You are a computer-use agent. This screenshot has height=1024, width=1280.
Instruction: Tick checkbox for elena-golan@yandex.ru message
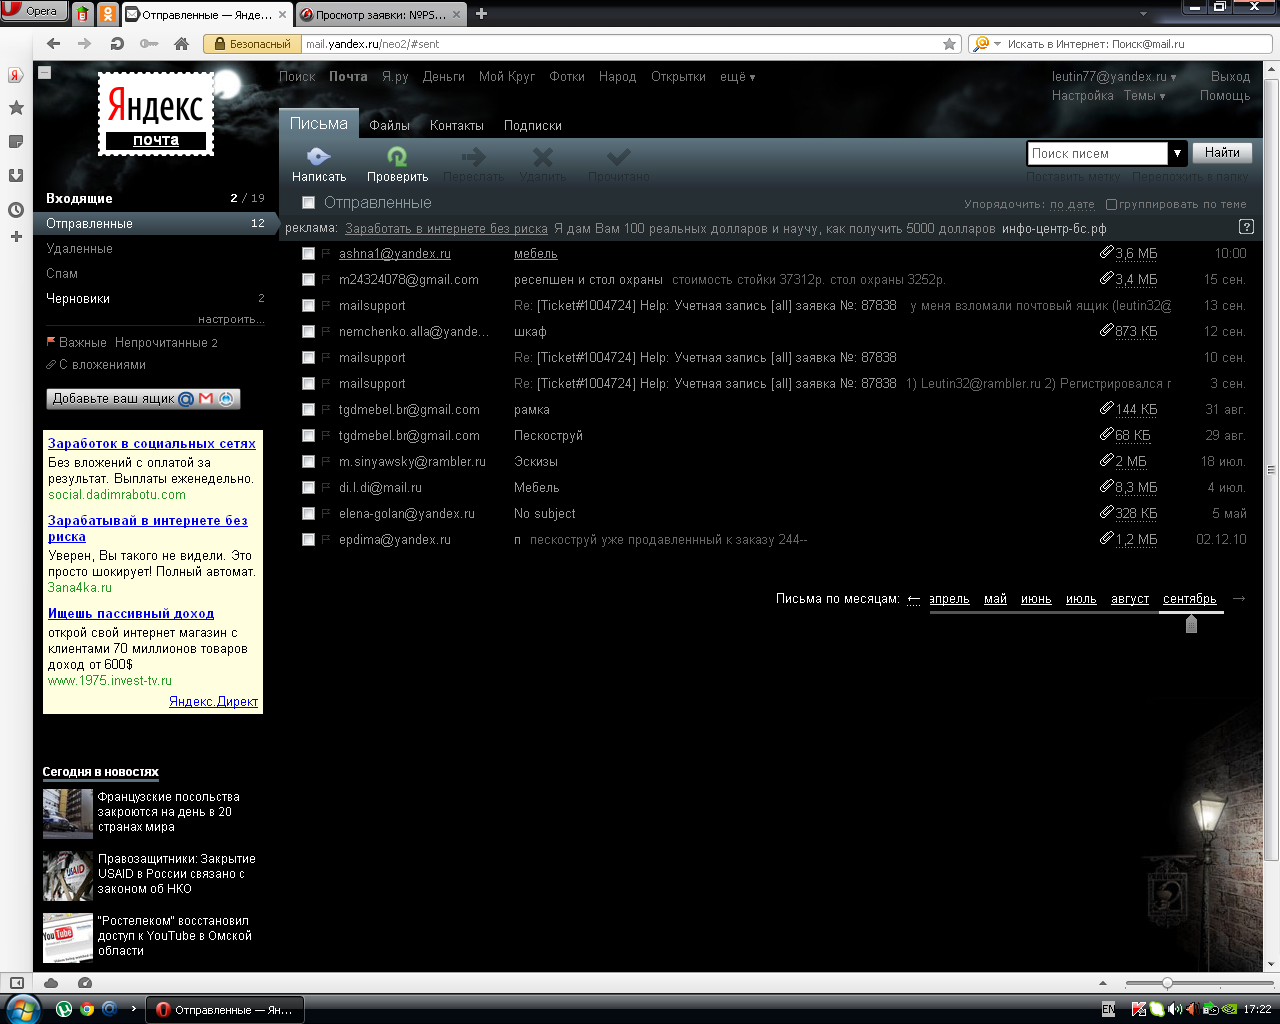(308, 514)
